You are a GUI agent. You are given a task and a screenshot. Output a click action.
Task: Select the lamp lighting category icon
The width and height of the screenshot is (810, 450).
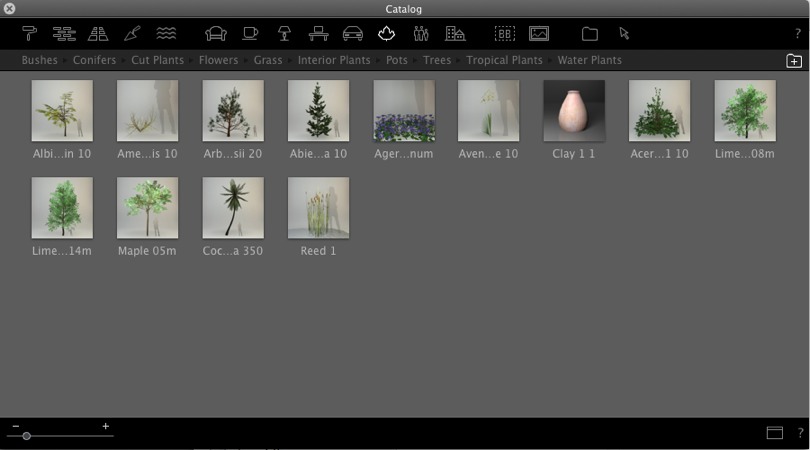(x=284, y=34)
